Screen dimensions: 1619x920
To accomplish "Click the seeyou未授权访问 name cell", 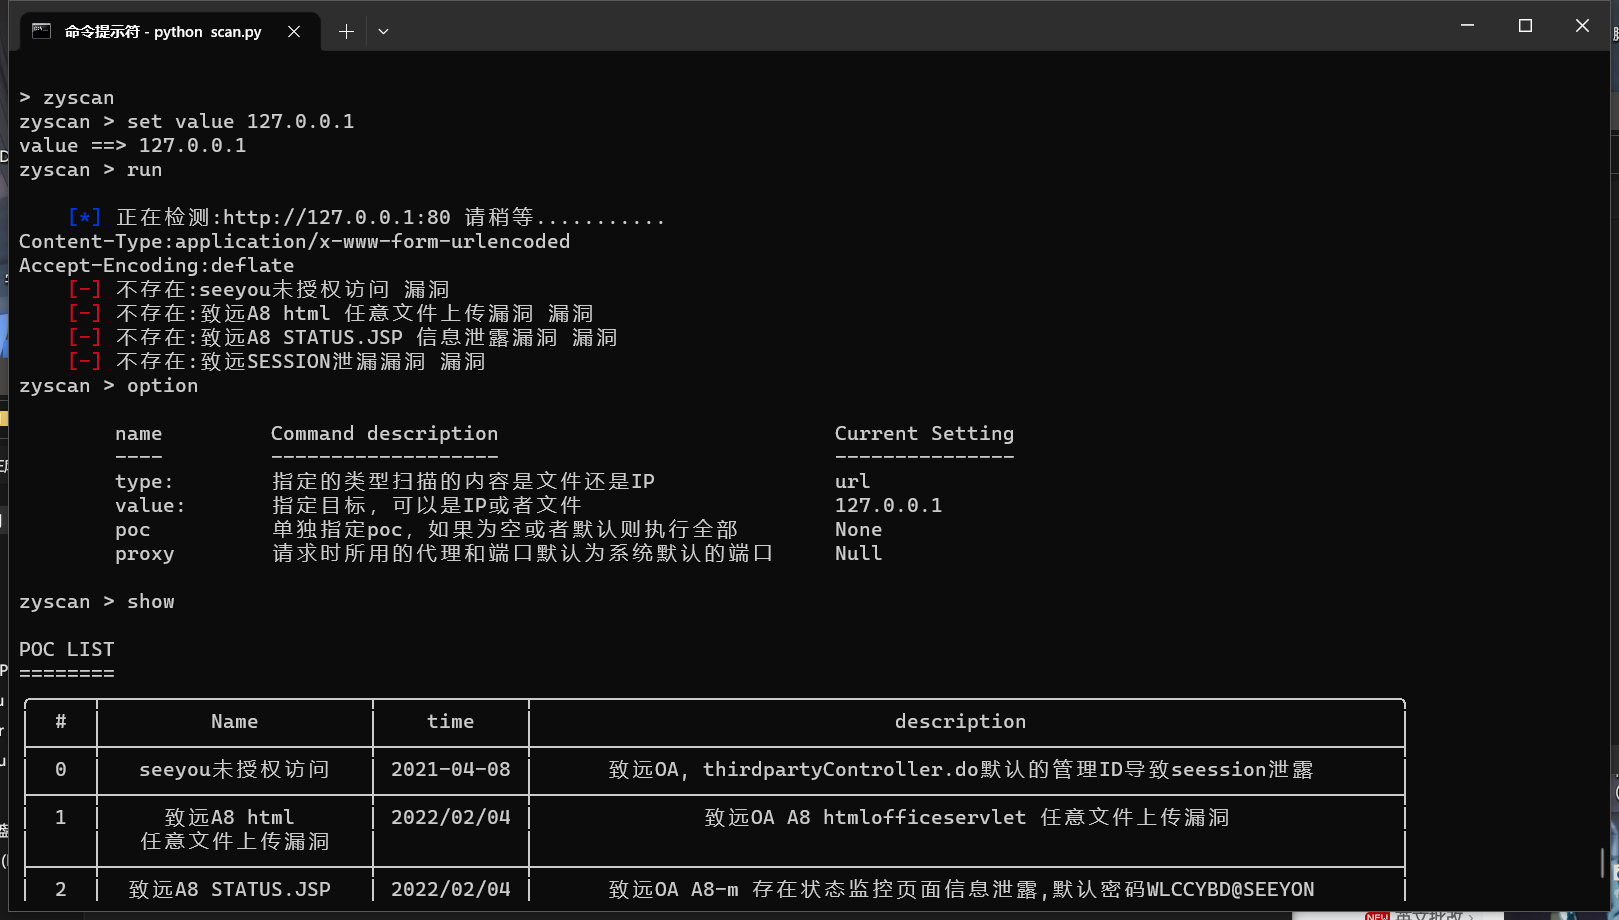I will tap(234, 770).
